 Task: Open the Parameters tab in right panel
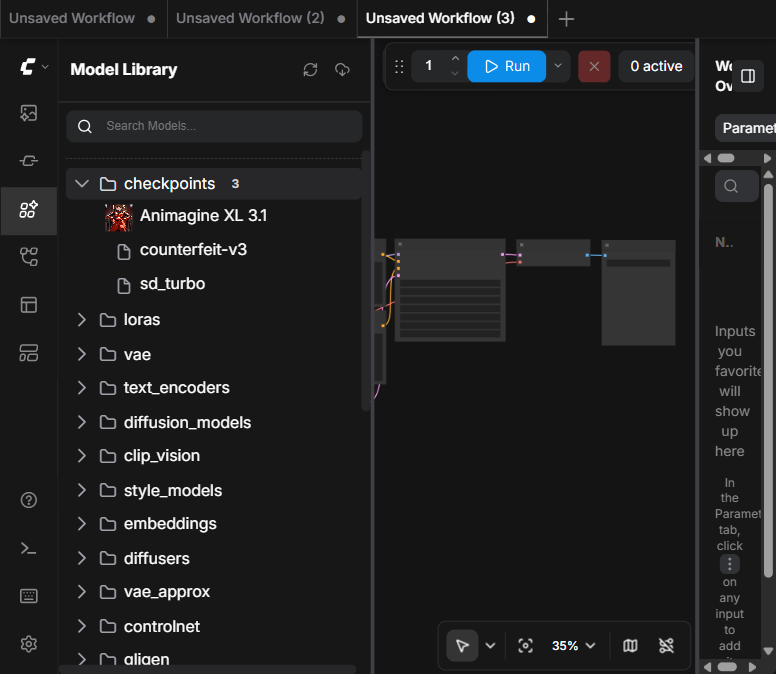tap(746, 128)
